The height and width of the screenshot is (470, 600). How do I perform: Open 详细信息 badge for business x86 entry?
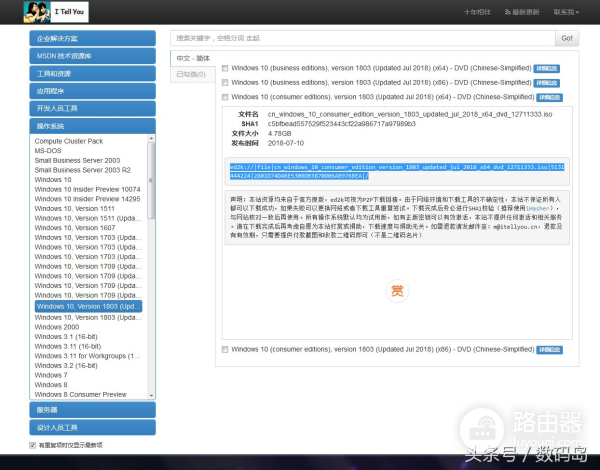coord(544,83)
